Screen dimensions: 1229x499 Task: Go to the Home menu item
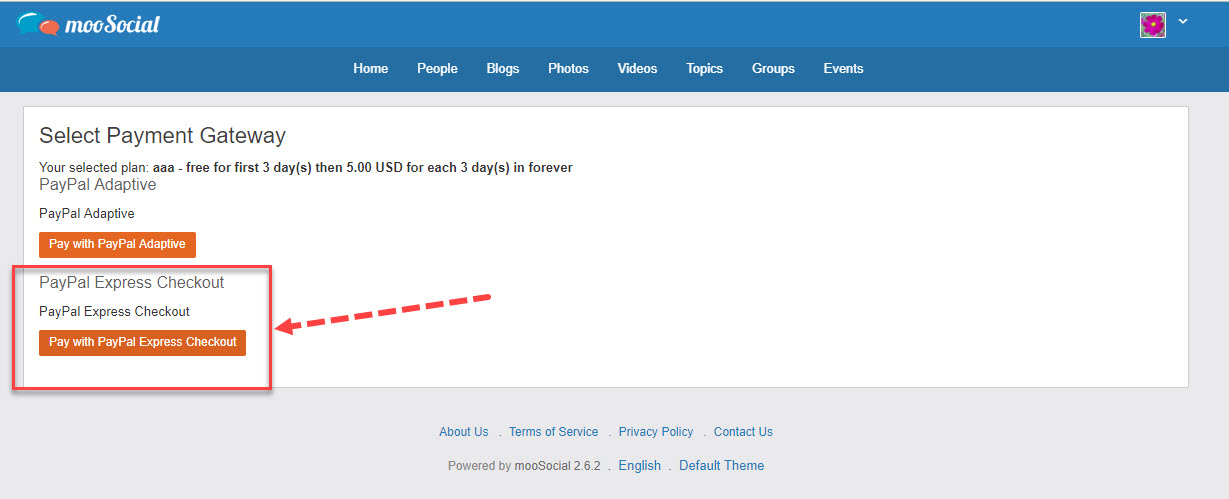[x=371, y=69]
